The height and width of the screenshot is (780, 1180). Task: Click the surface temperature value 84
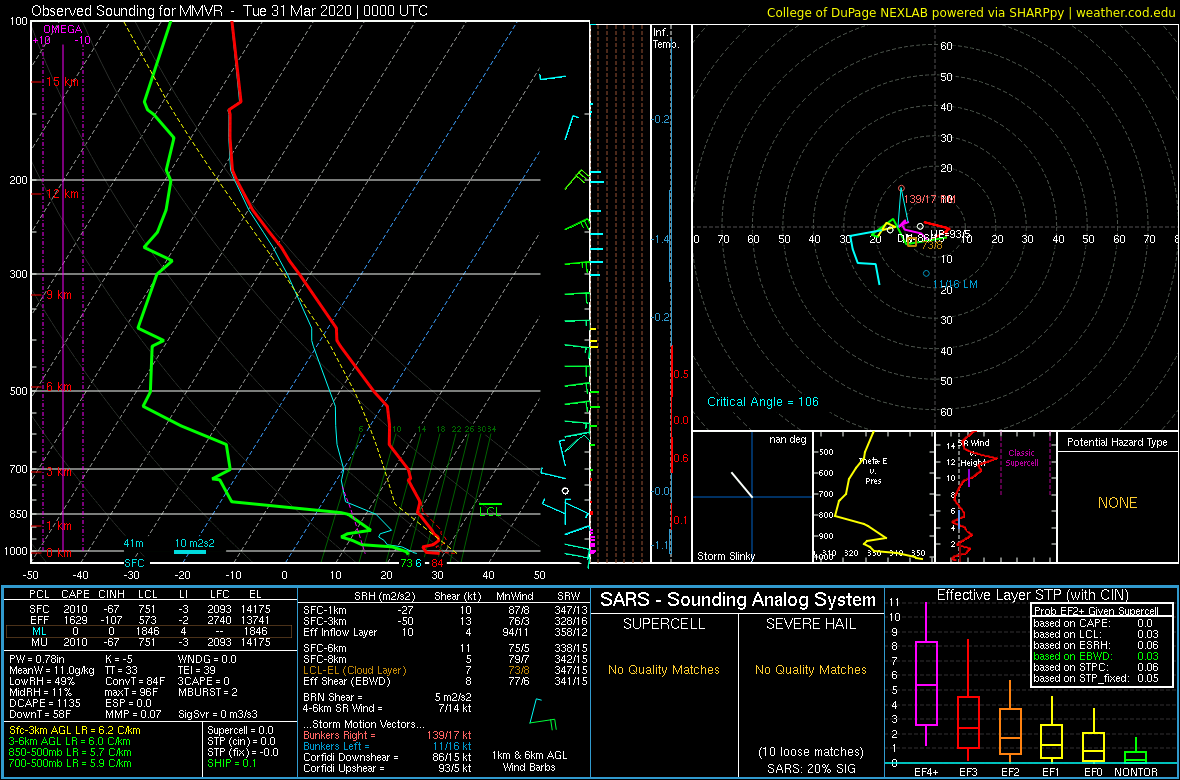[436, 563]
